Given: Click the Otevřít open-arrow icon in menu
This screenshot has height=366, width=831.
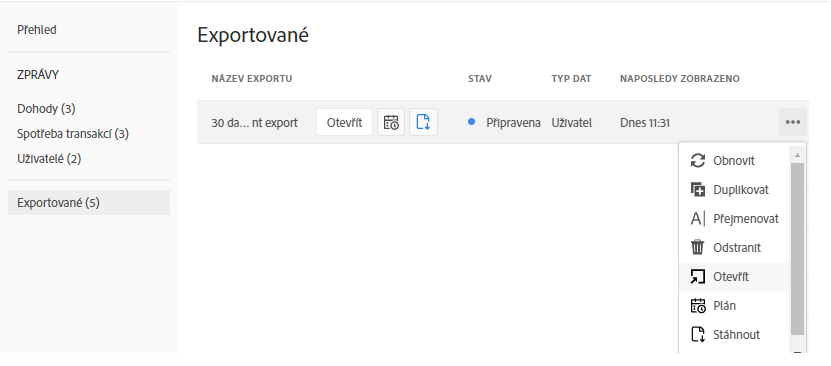Looking at the screenshot, I should point(698,276).
